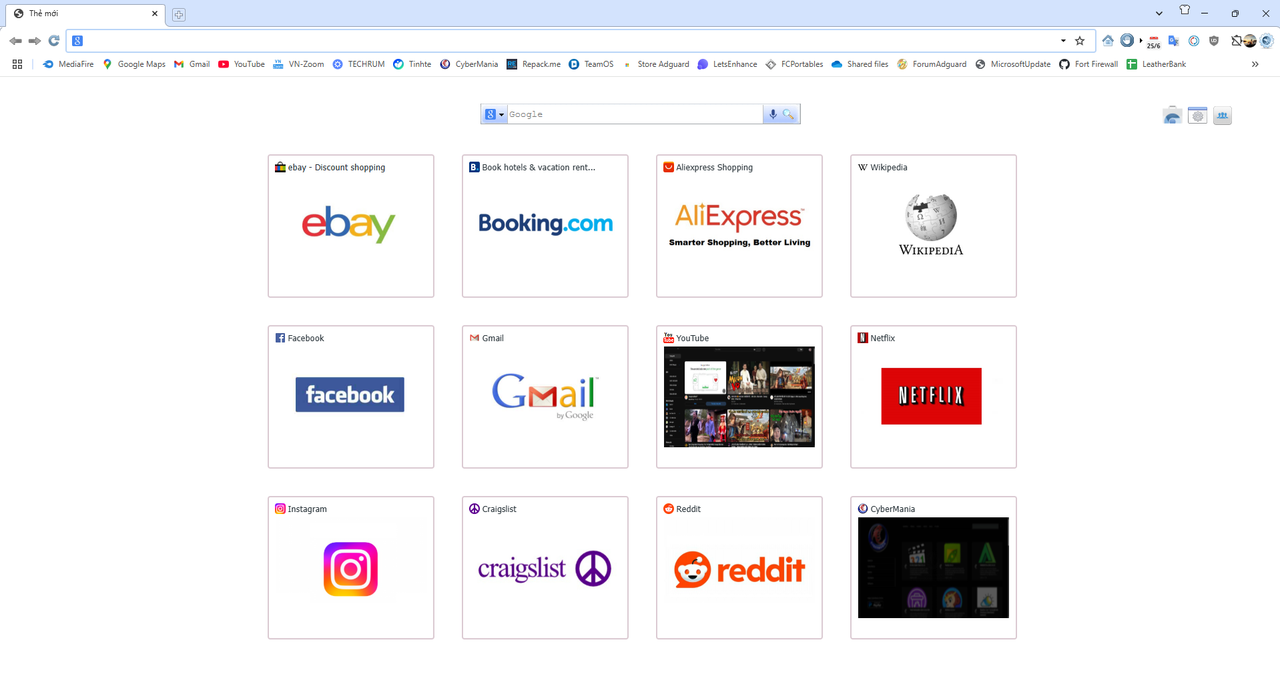Open the Google Maps bookmark
This screenshot has height=687, width=1280.
coord(134,64)
